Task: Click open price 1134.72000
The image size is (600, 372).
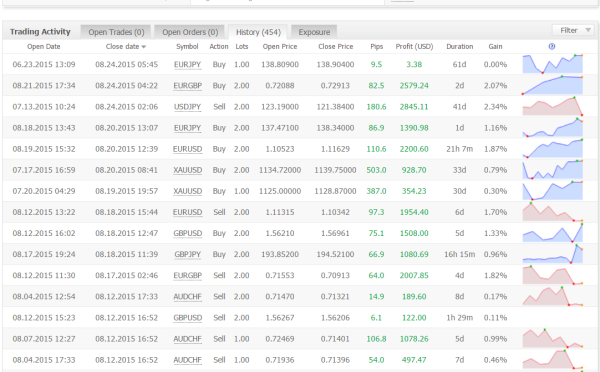Action: [280, 170]
